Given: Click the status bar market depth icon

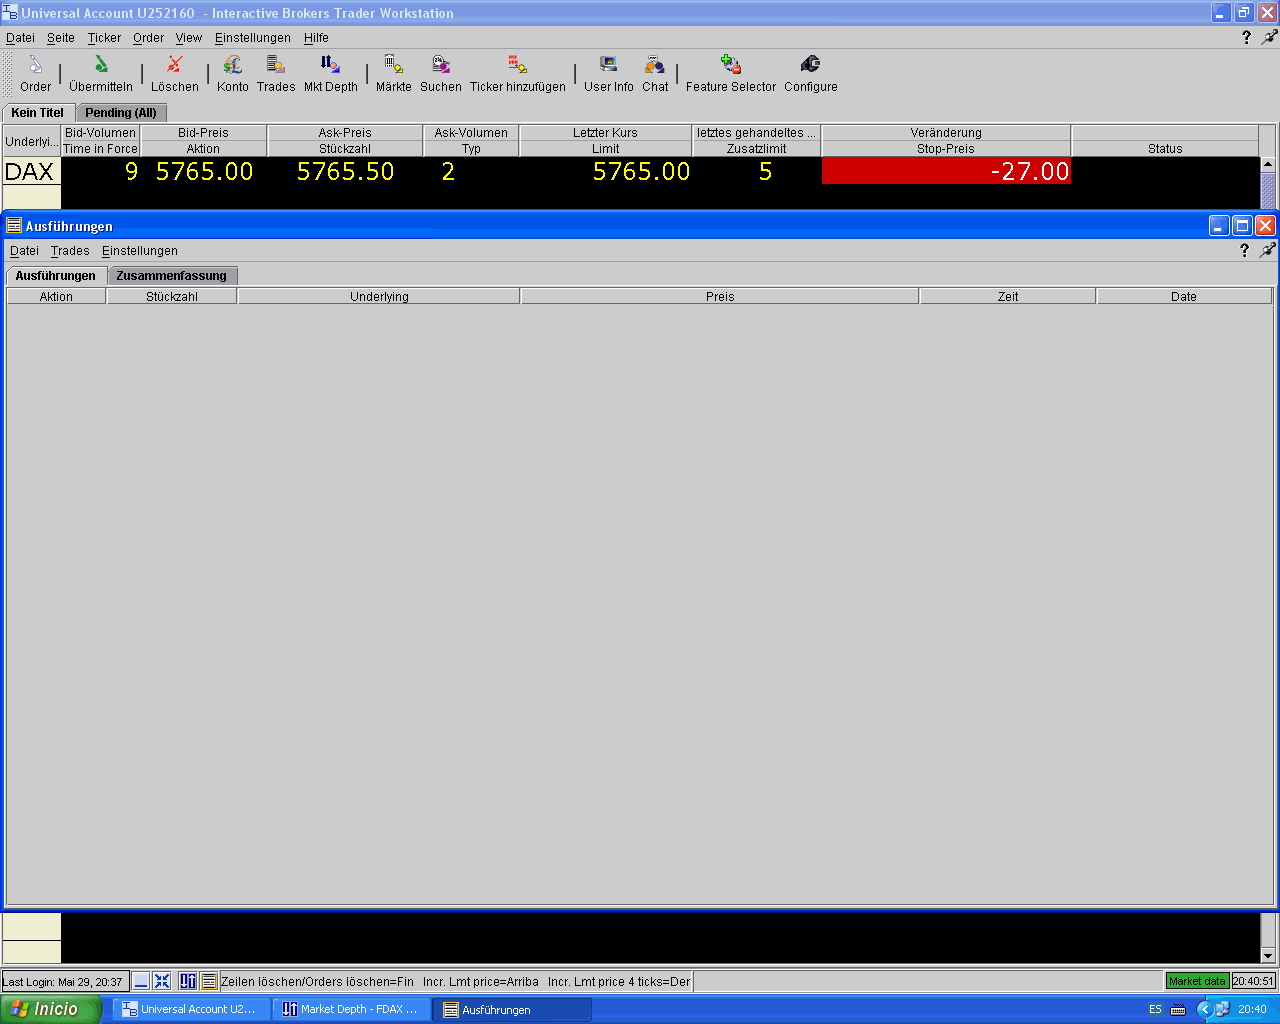Looking at the screenshot, I should (x=188, y=981).
